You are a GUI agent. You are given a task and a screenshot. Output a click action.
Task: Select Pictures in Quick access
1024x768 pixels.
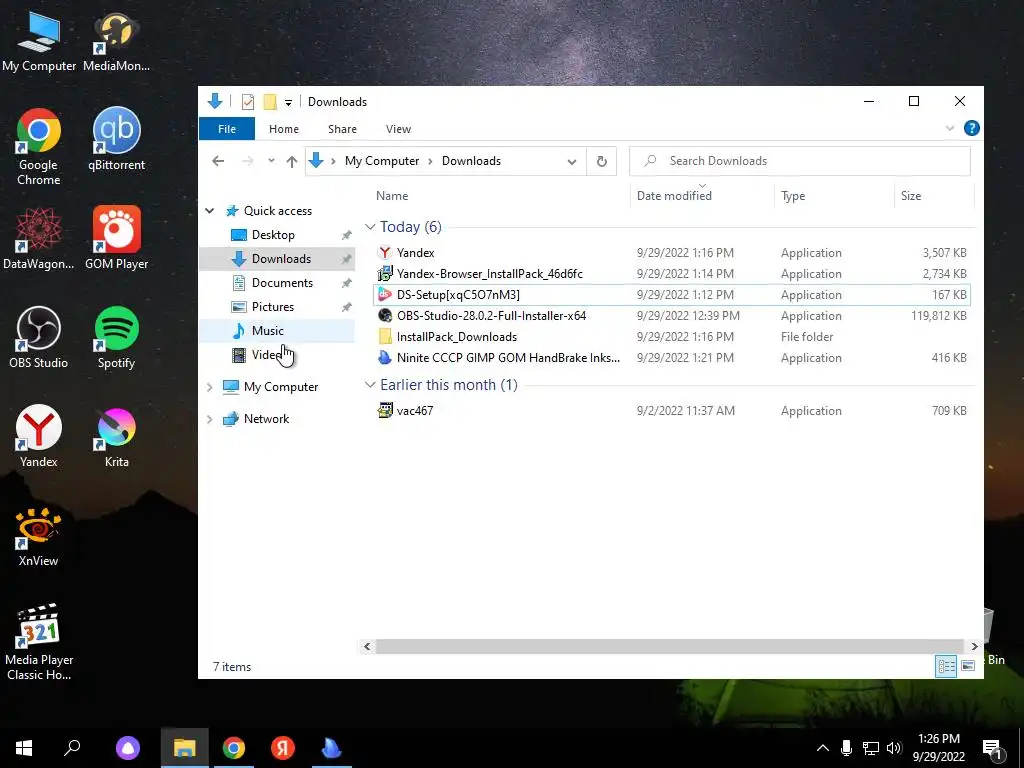273,307
